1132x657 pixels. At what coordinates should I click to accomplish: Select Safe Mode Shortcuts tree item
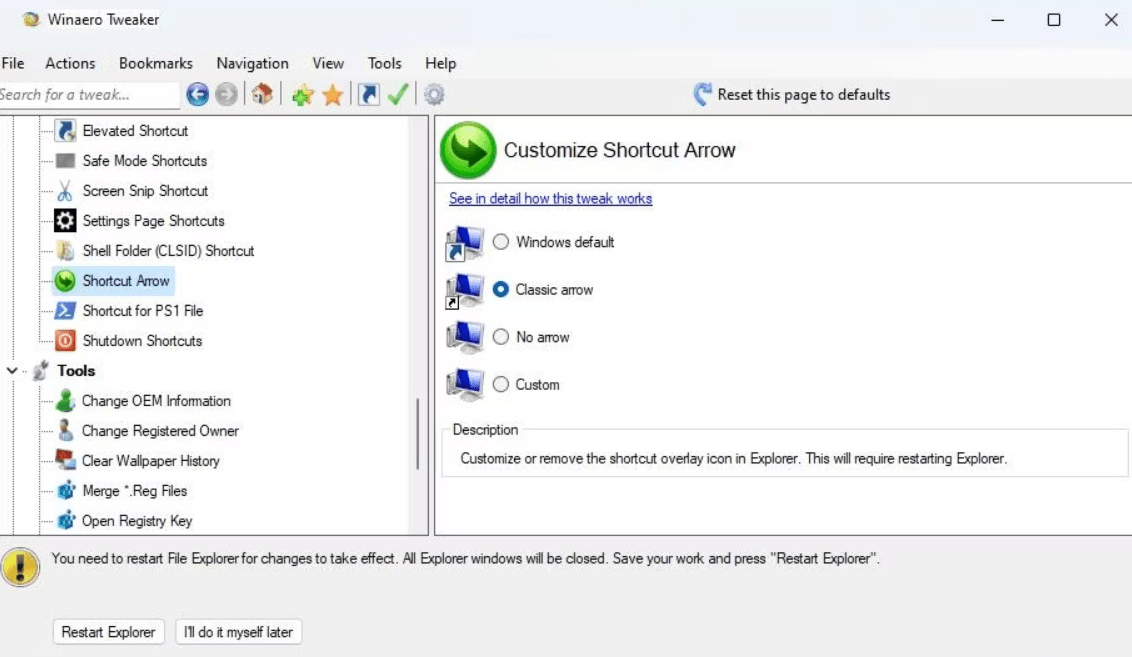(x=144, y=160)
